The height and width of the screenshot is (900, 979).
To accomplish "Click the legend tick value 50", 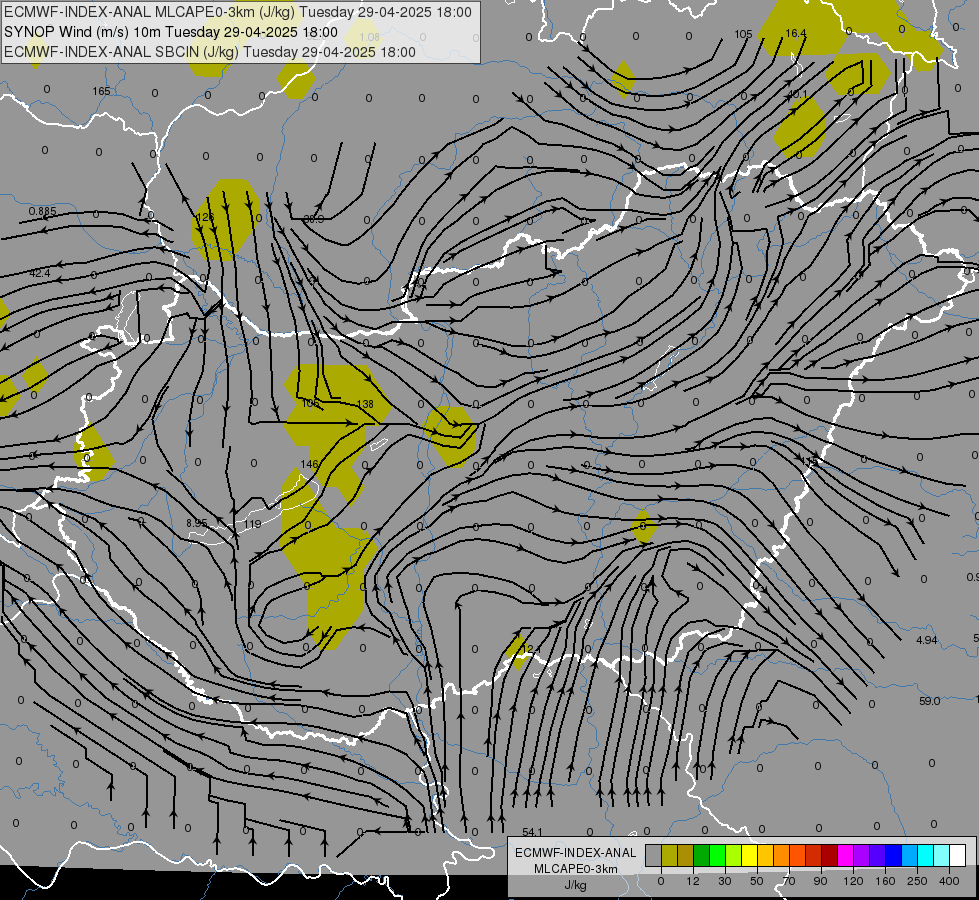I will (x=757, y=881).
